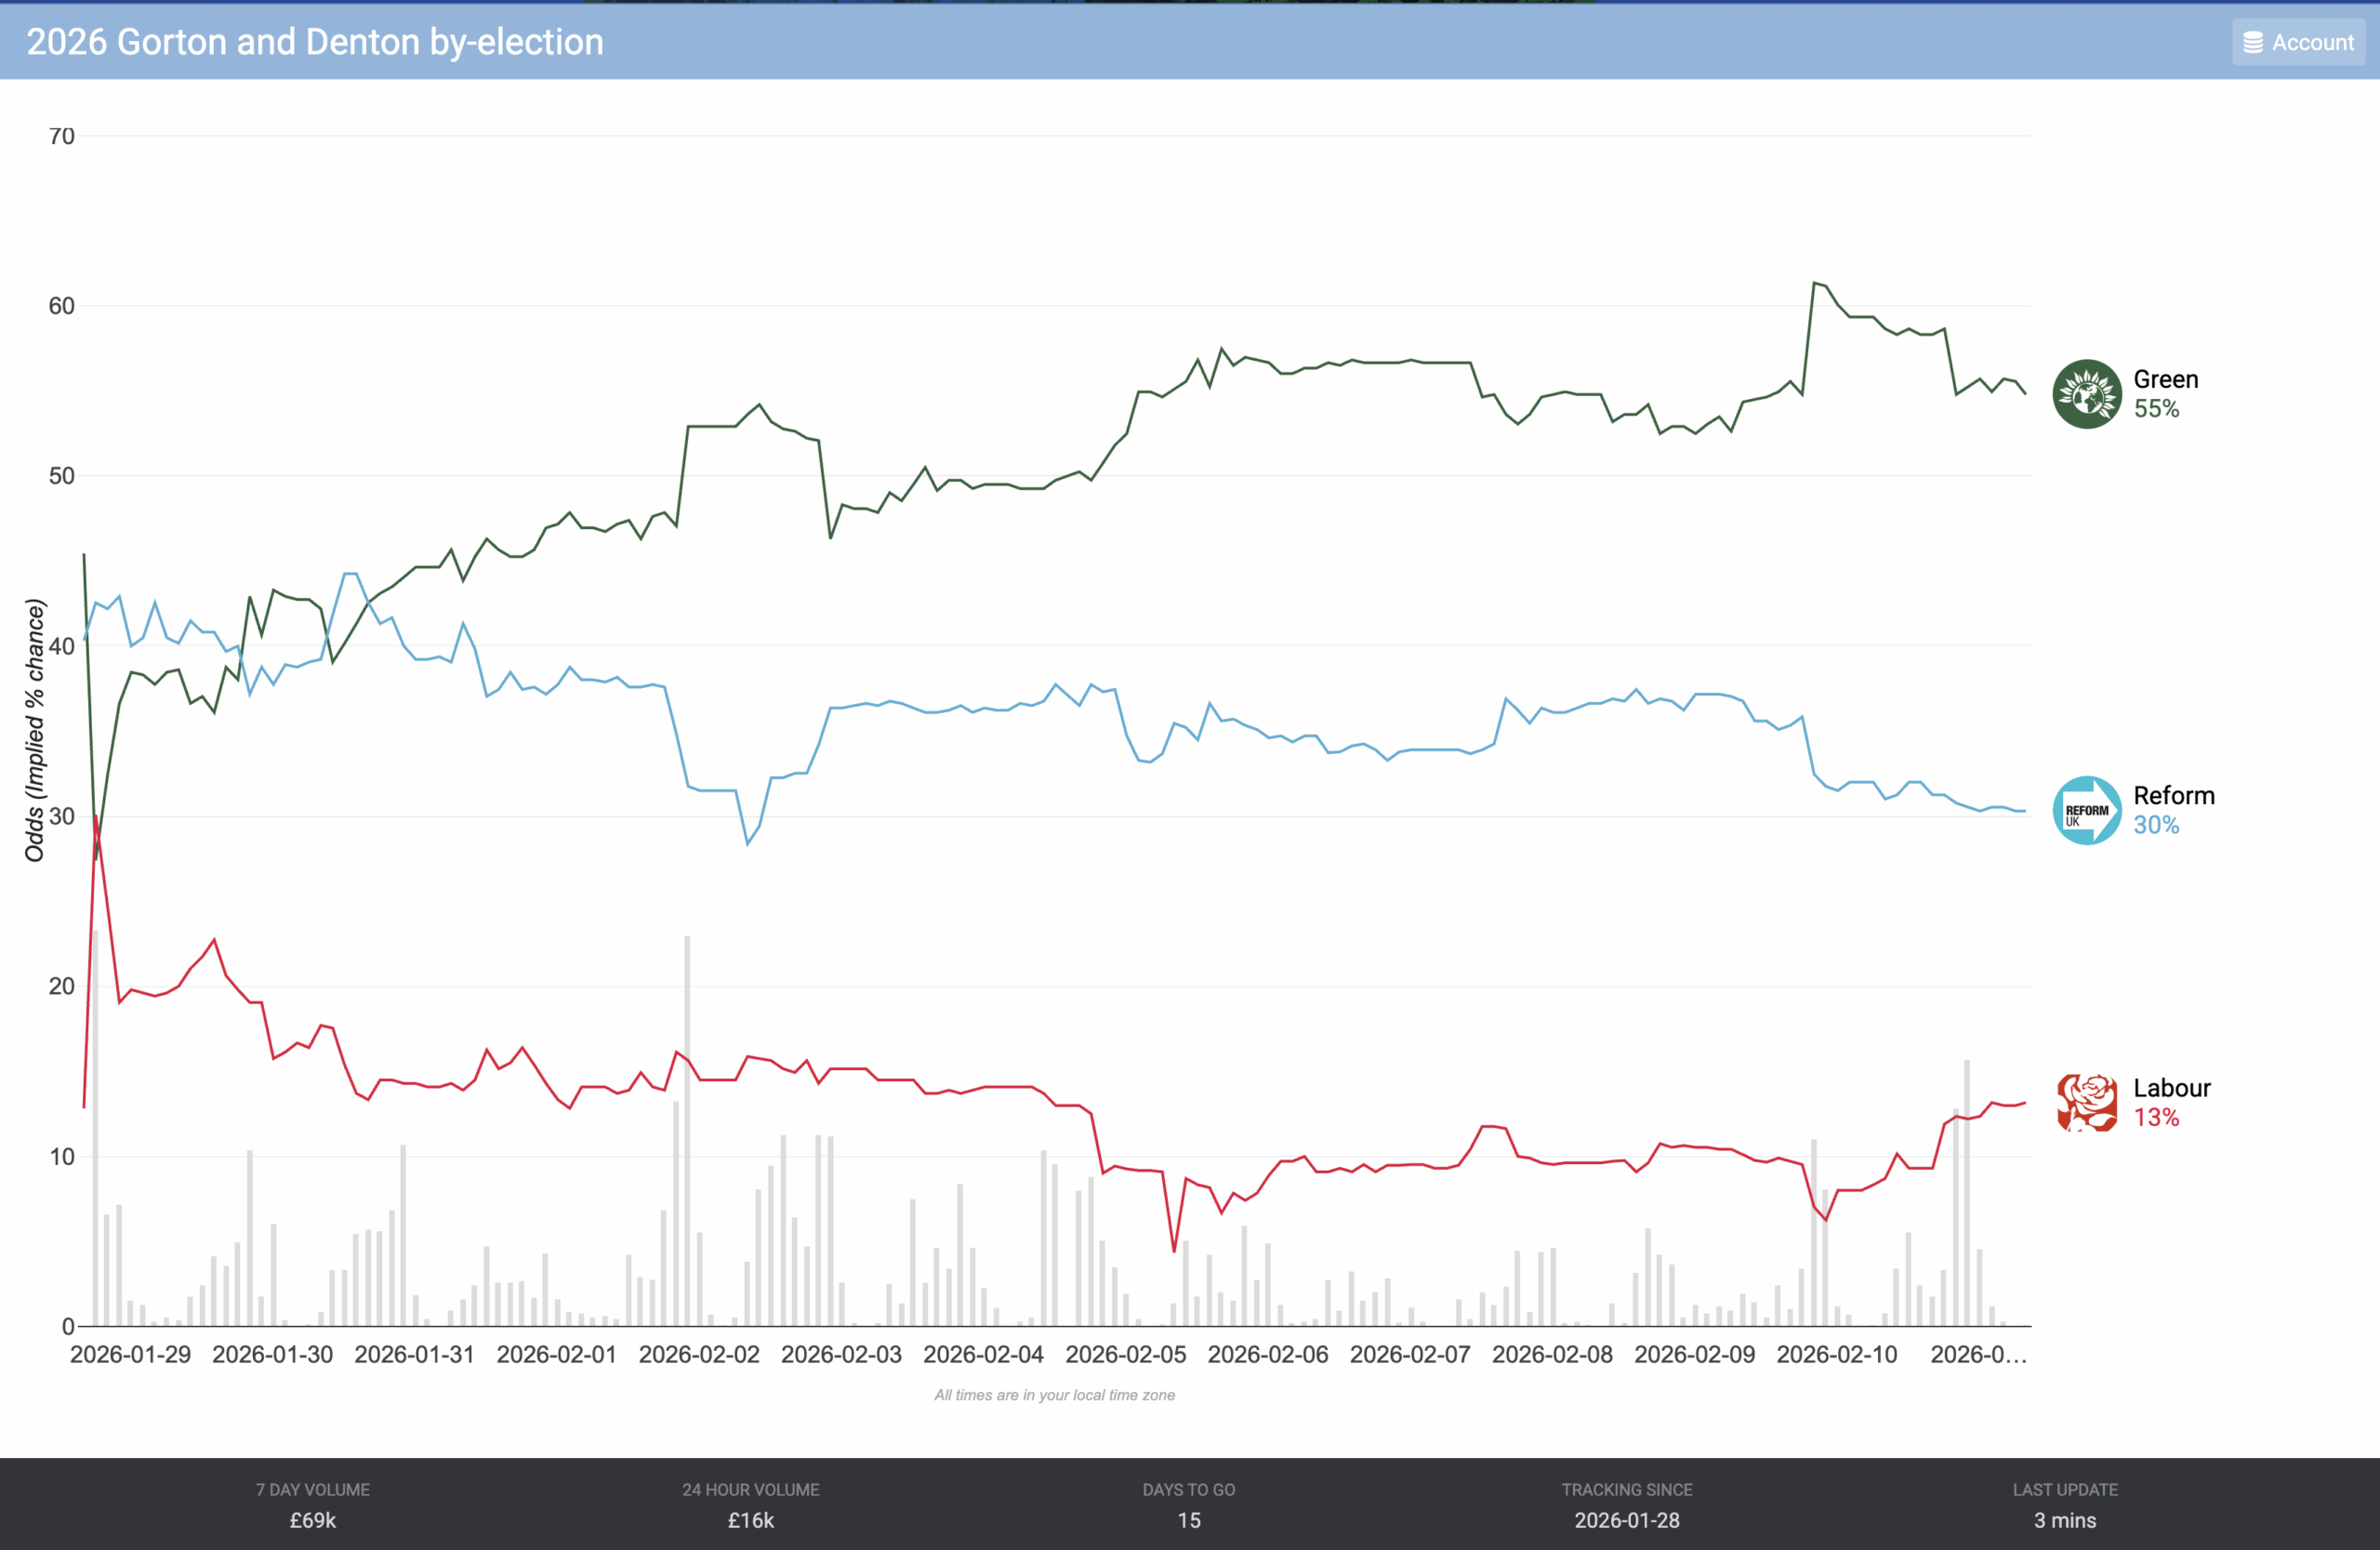Click the 24 Hour Volume £16k stat
2380x1550 pixels.
pyautogui.click(x=751, y=1505)
